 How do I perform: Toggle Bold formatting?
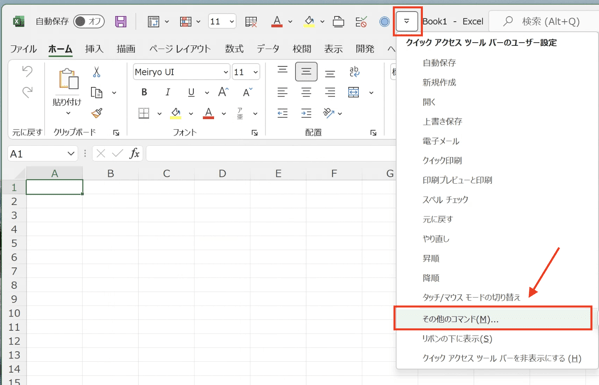[x=144, y=92]
